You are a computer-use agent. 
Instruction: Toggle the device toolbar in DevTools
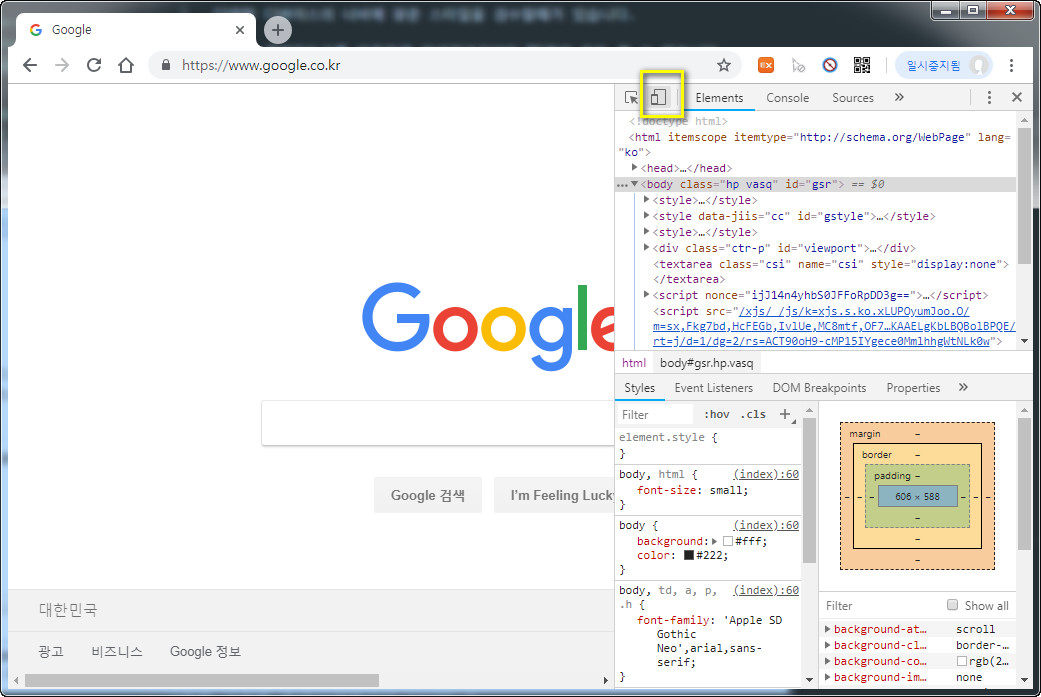point(658,98)
